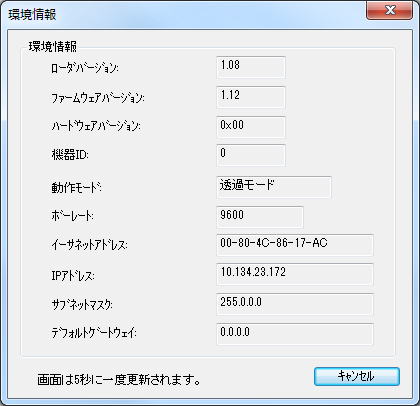Click the IPアドレス label text

pyautogui.click(x=73, y=276)
